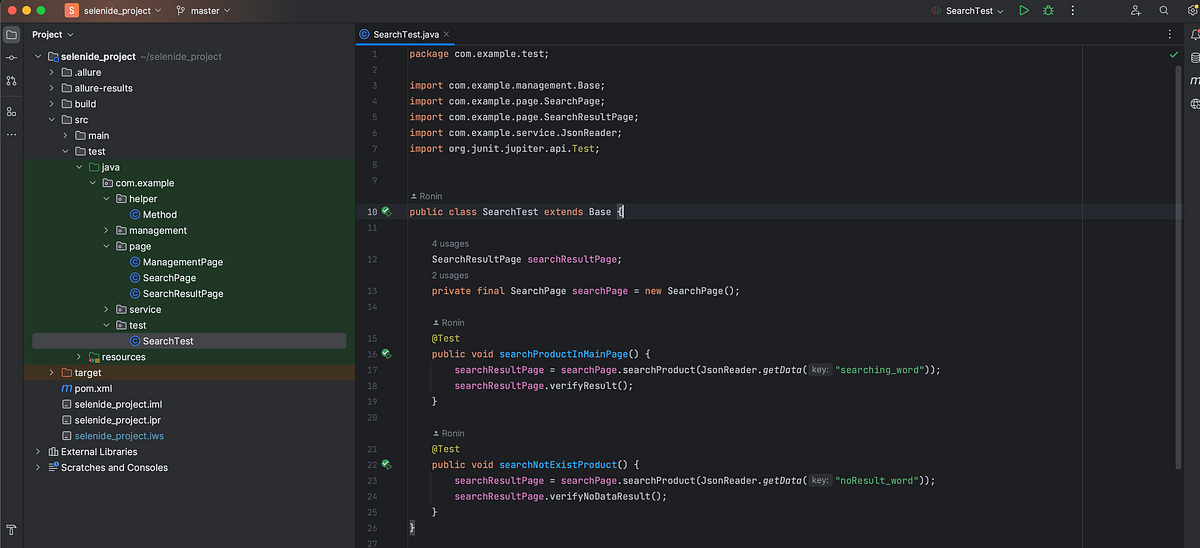Image resolution: width=1200 pixels, height=548 pixels.
Task: Close the SearchTest.java tab
Action: coord(446,34)
